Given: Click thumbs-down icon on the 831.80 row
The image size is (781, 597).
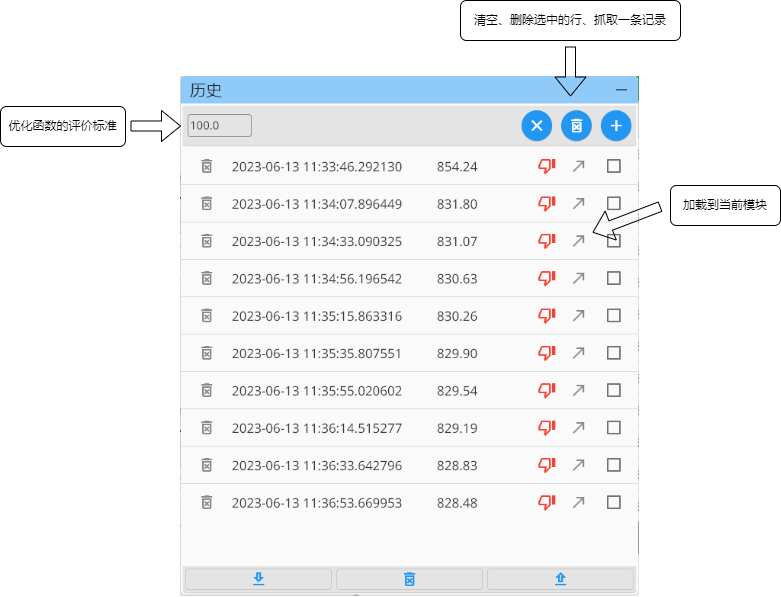Looking at the screenshot, I should [x=547, y=203].
